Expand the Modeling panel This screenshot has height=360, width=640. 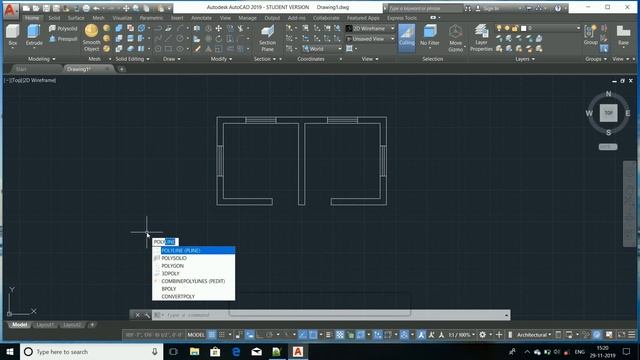41,59
